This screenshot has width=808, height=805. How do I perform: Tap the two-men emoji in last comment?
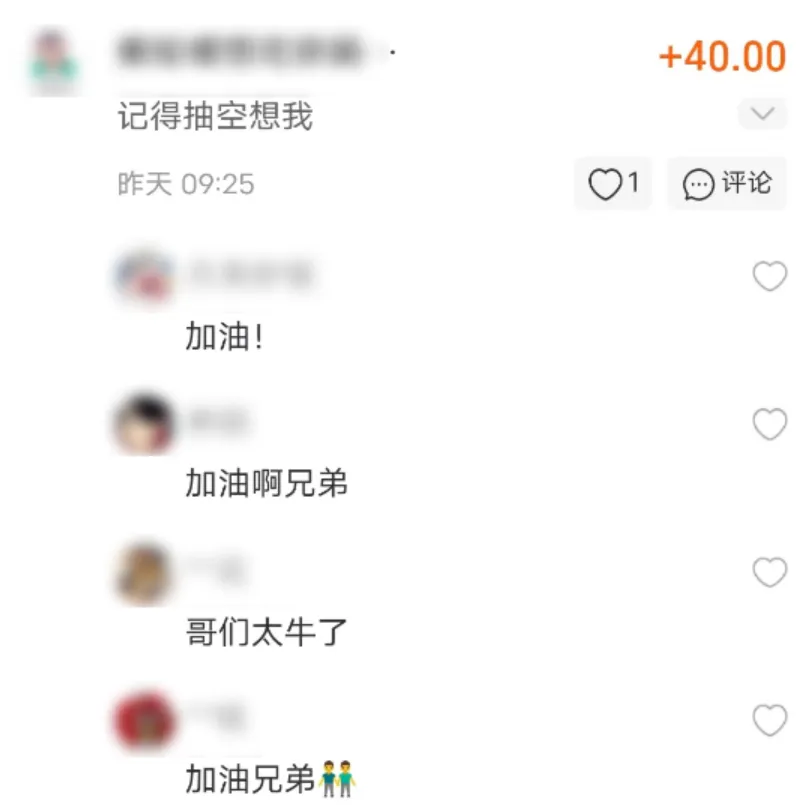pyautogui.click(x=337, y=779)
